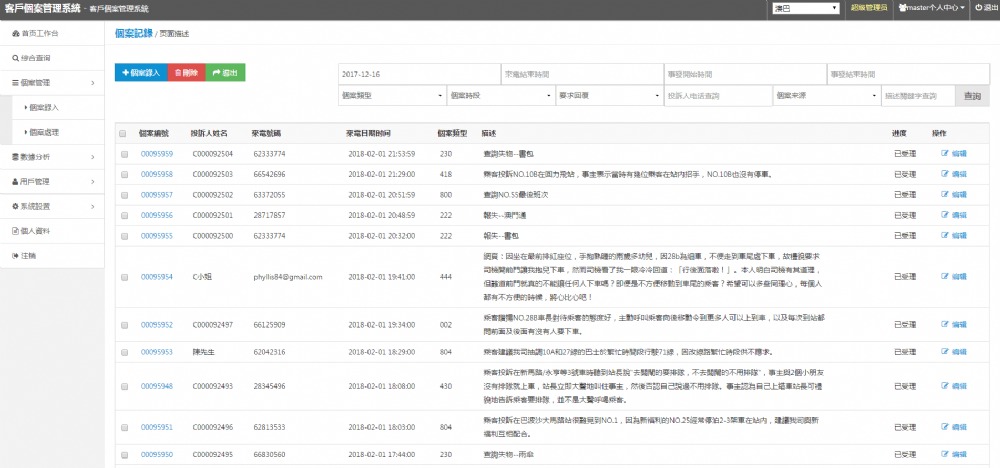Viewport: 1000px width, 468px height.
Task: Select 個案錄入 submenu item in sidebar
Action: (58, 108)
